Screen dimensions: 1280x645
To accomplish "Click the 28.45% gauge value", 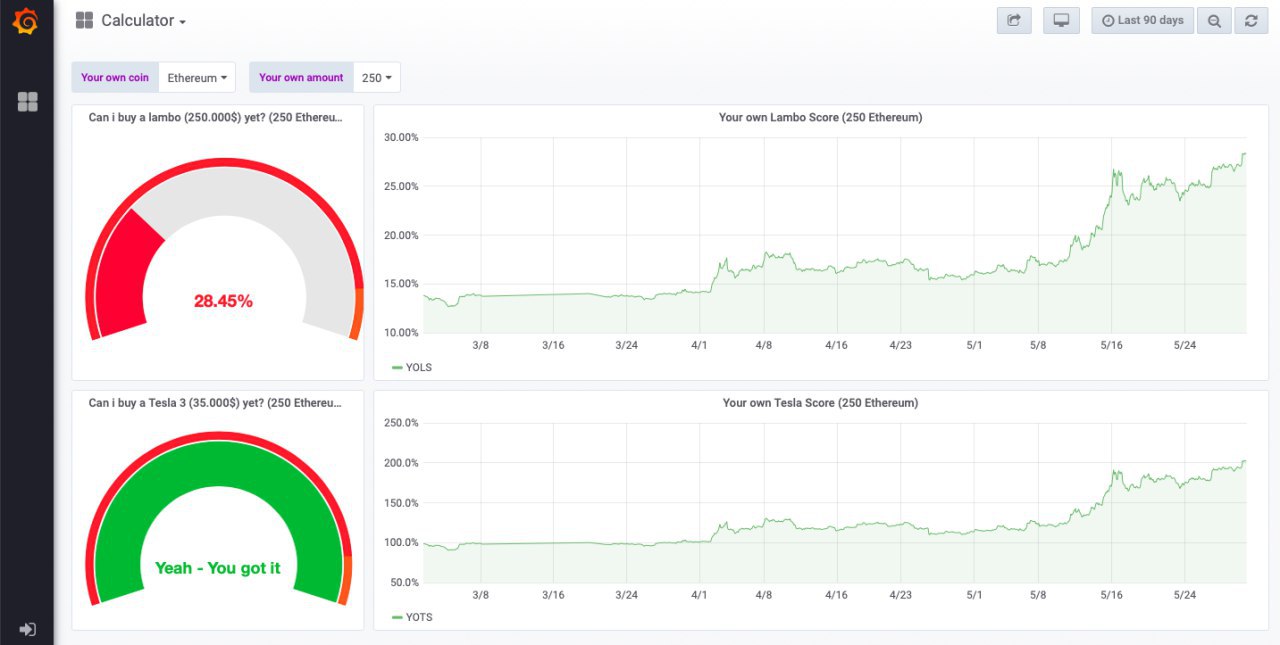I will 223,300.
